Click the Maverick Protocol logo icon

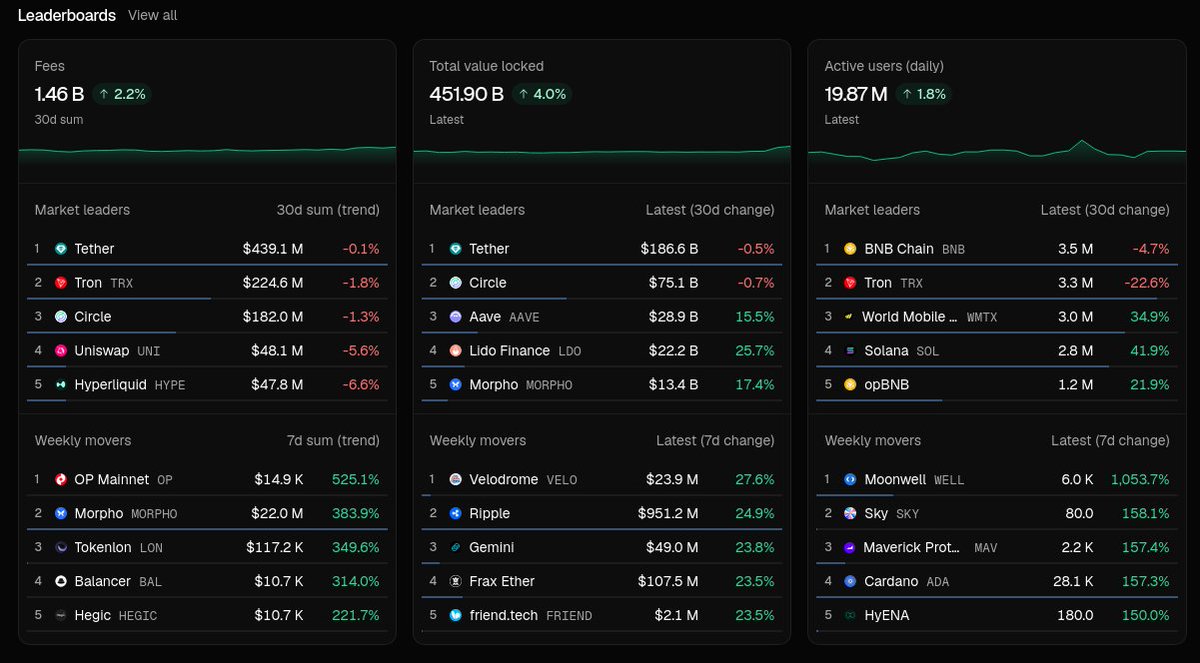click(x=851, y=548)
